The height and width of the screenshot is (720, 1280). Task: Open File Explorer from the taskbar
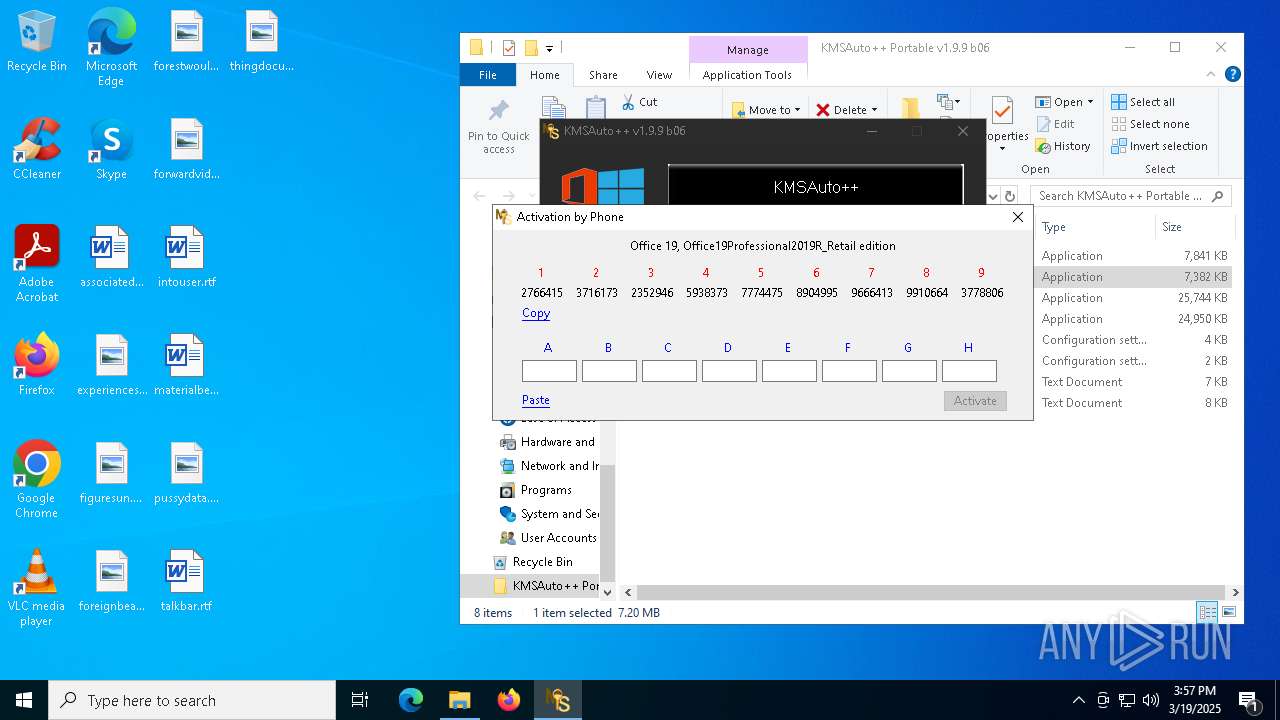click(x=459, y=700)
